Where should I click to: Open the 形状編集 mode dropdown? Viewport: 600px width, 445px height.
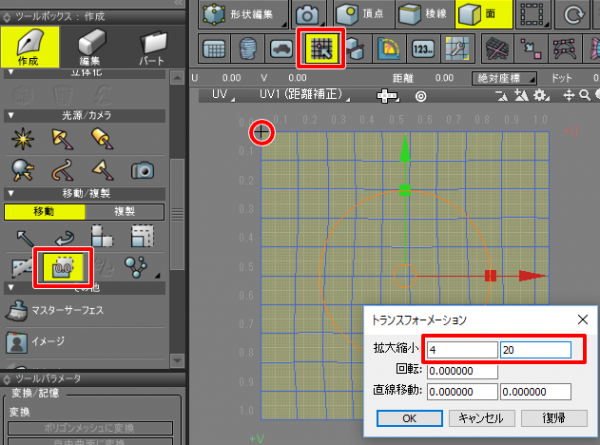pyautogui.click(x=243, y=14)
